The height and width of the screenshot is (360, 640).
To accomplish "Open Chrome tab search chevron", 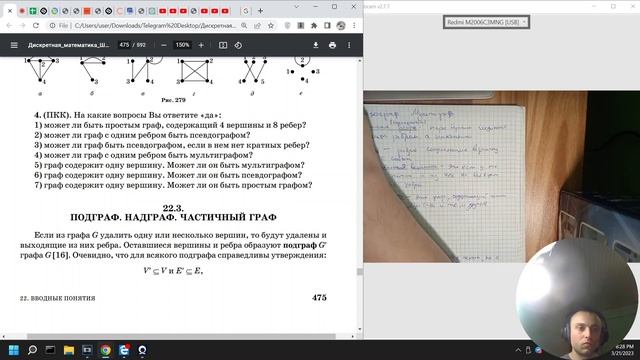I will tap(297, 7).
